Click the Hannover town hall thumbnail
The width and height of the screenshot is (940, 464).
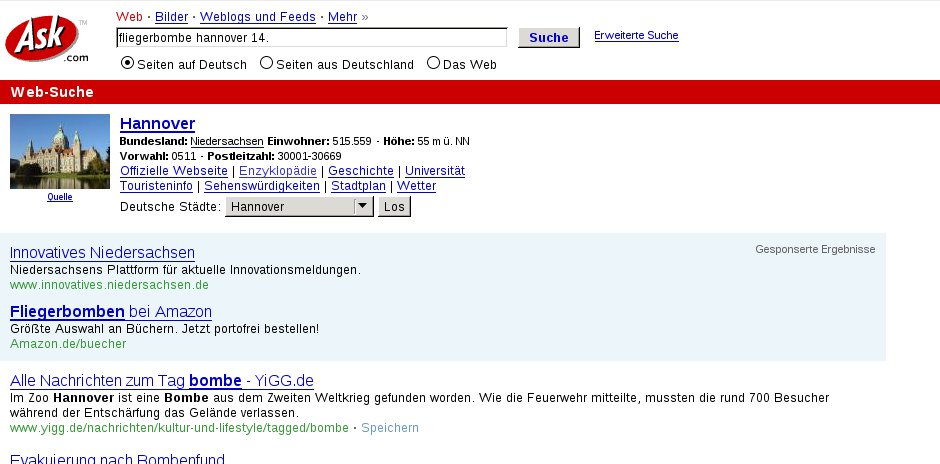click(x=60, y=152)
